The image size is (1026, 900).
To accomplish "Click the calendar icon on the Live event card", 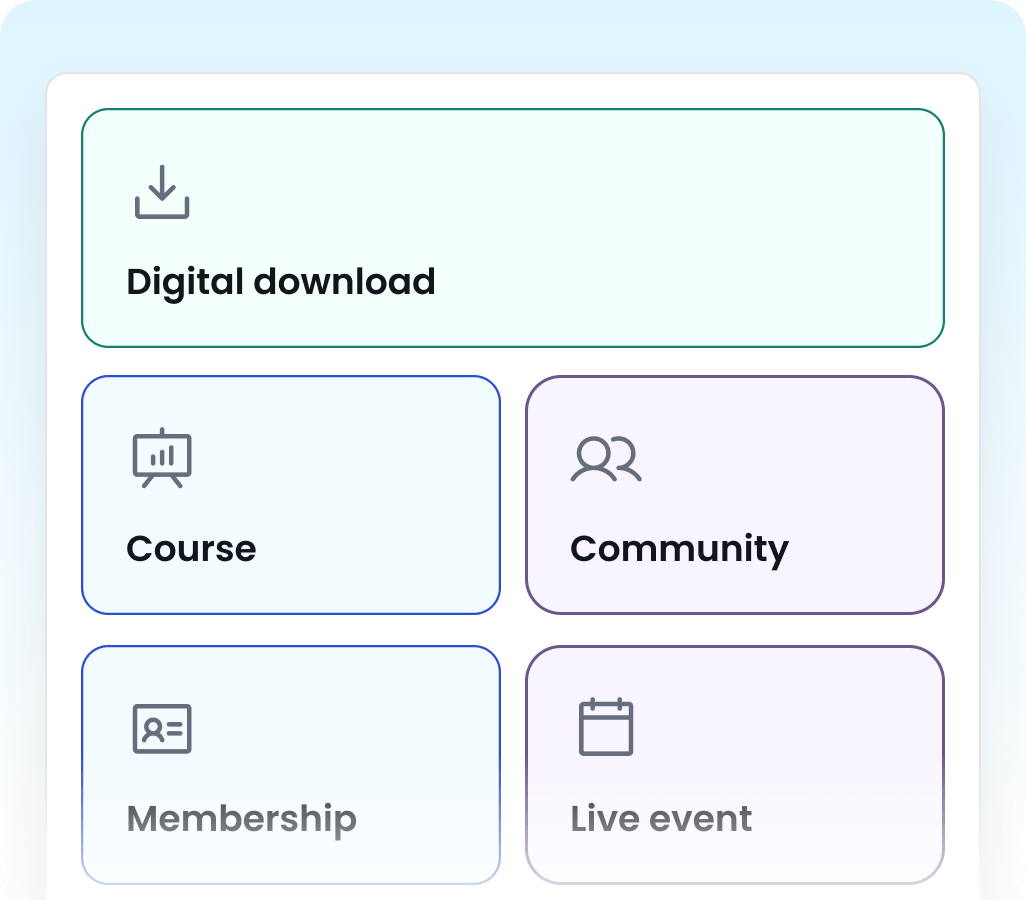I will (x=606, y=727).
